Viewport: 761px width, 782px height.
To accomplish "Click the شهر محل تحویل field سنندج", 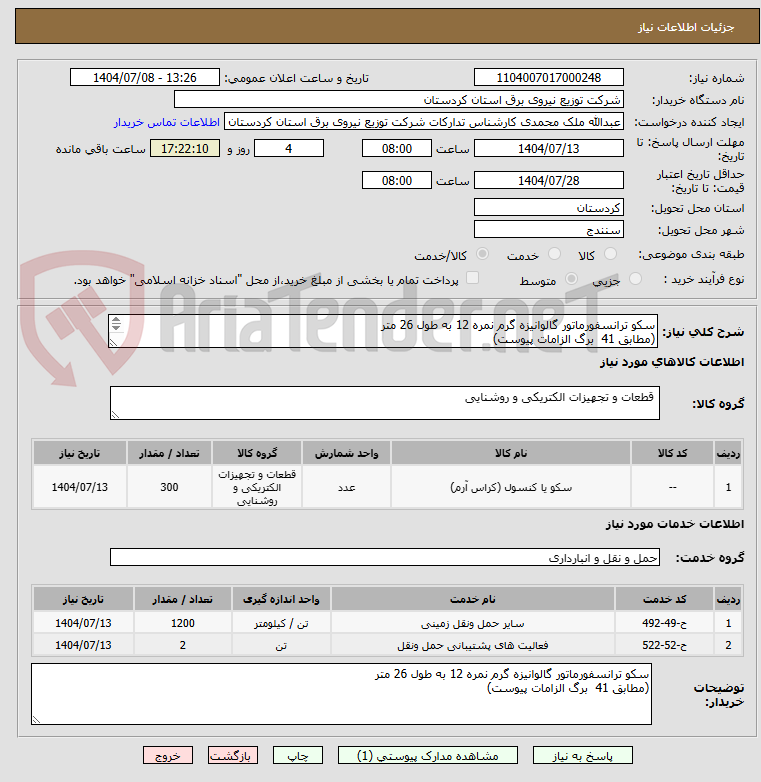I will pyautogui.click(x=549, y=229).
